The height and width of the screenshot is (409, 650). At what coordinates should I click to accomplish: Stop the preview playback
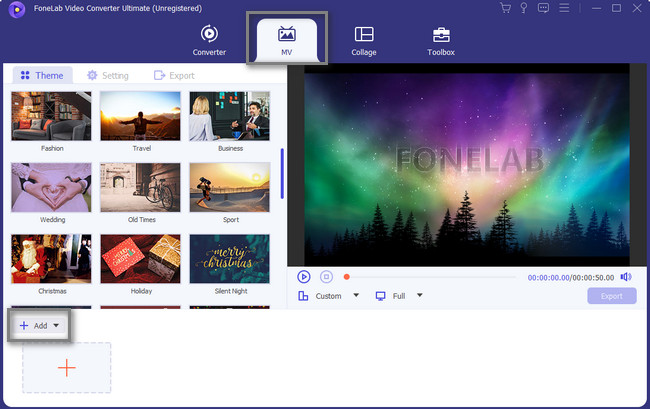coord(326,276)
